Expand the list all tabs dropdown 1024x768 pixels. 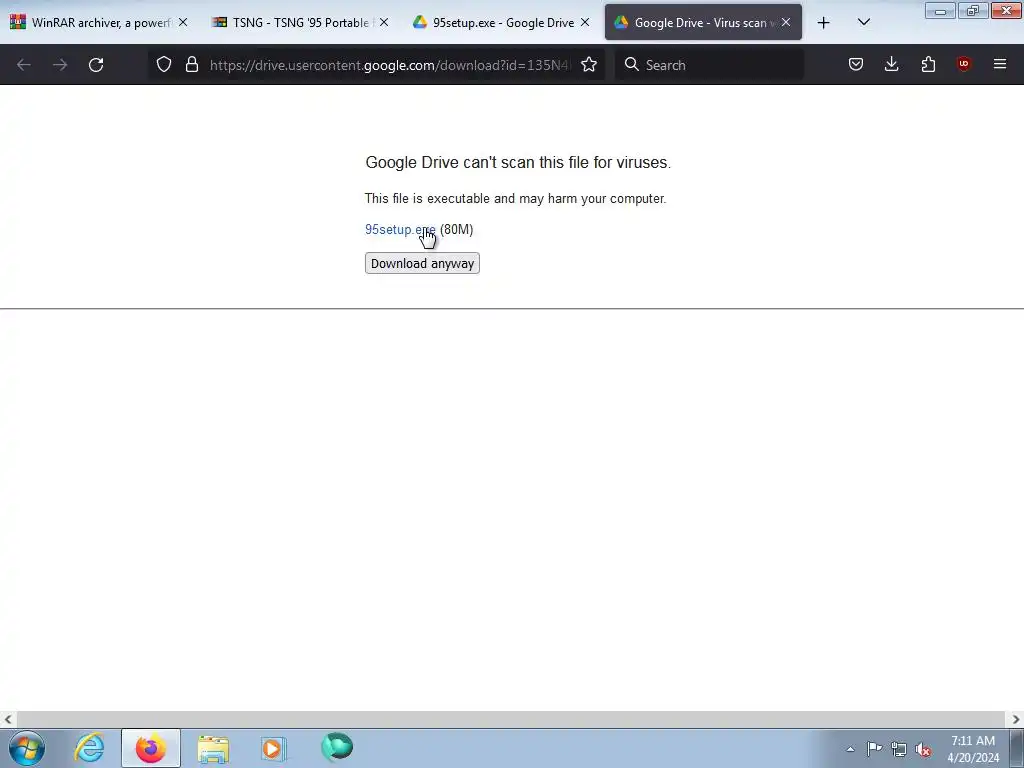coord(863,22)
